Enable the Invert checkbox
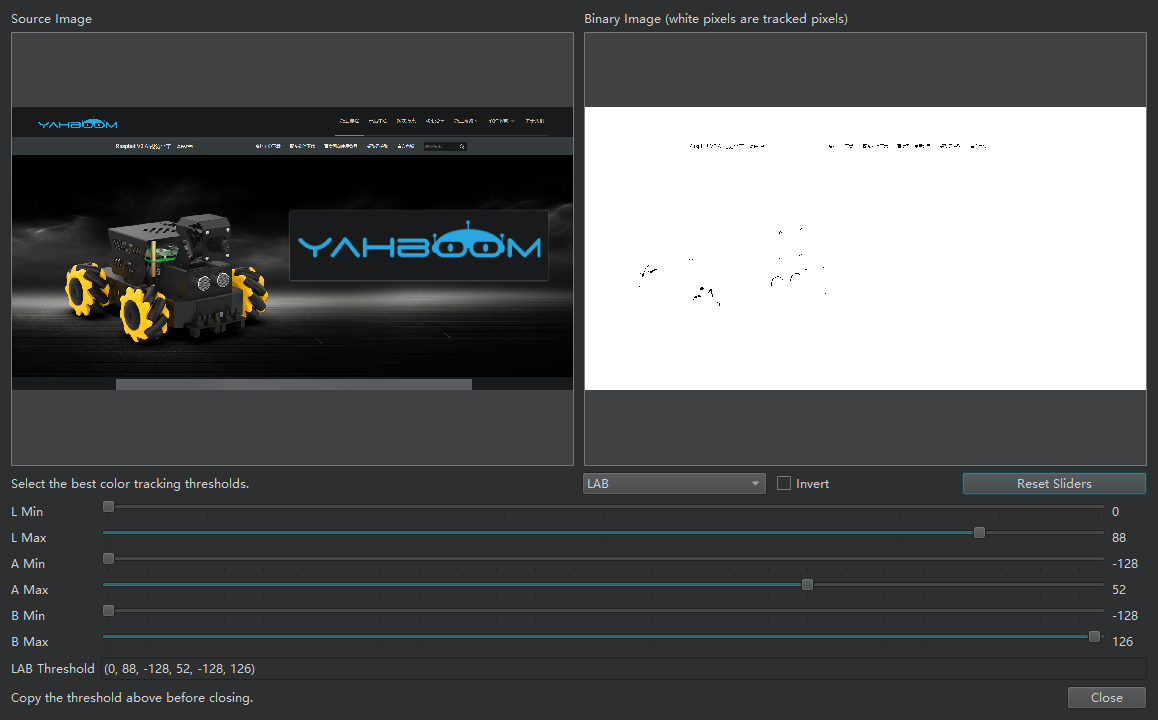The image size is (1158, 720). click(784, 484)
